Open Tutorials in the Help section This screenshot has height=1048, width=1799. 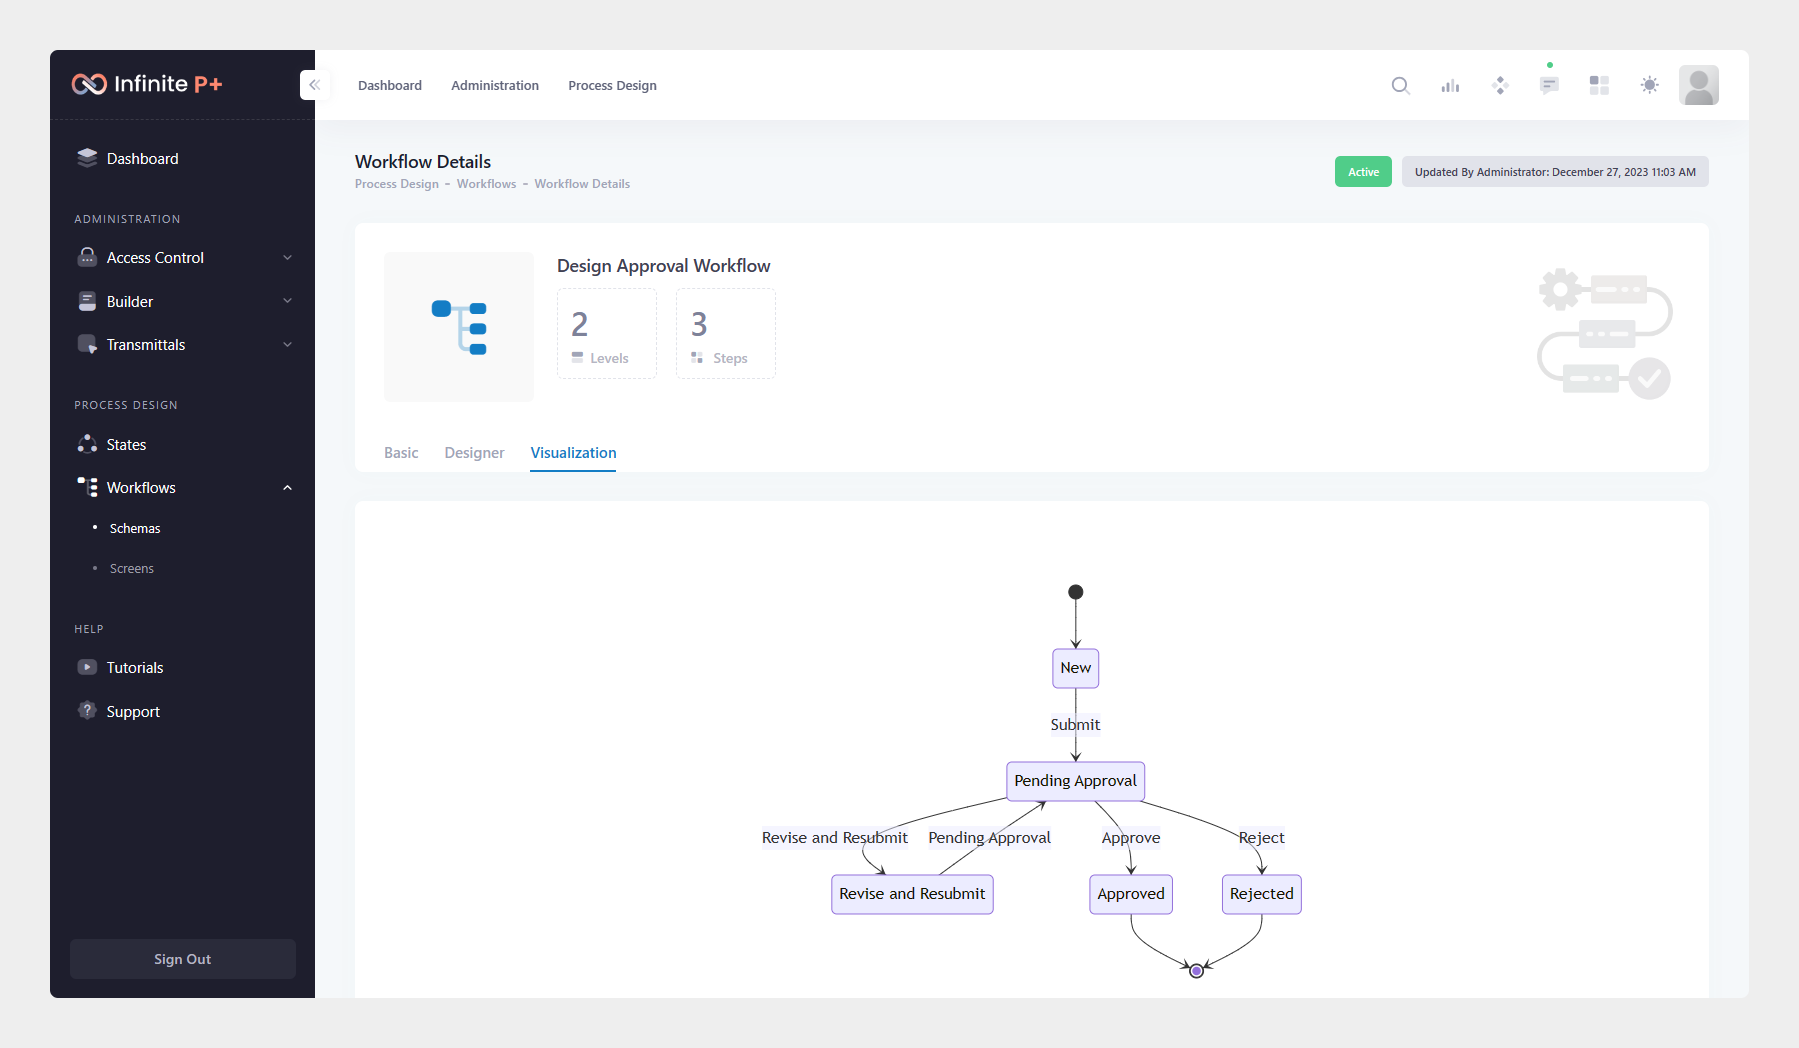(135, 667)
